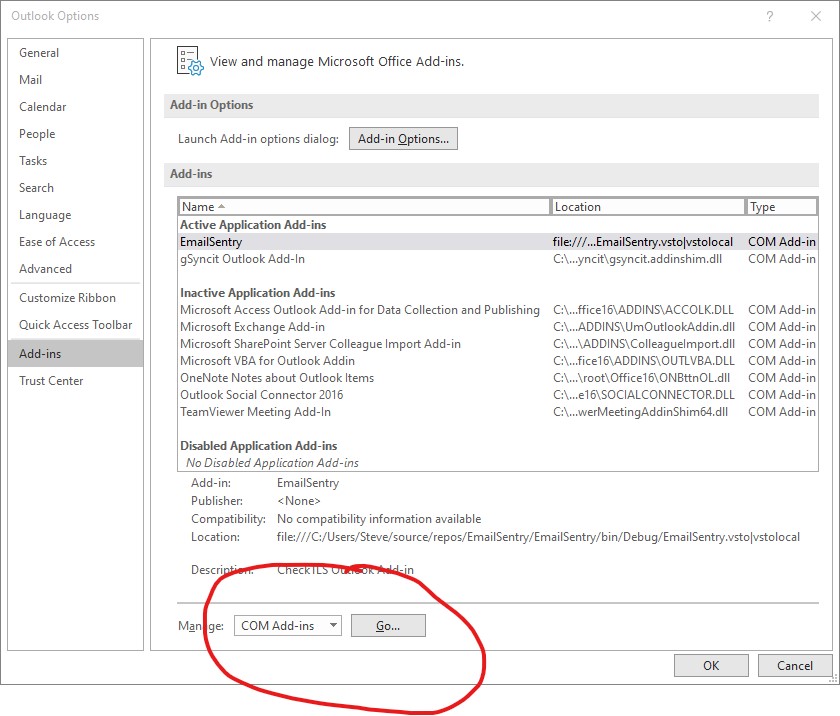Cancel the Outlook Options dialog
The height and width of the screenshot is (716, 840).
coord(795,666)
